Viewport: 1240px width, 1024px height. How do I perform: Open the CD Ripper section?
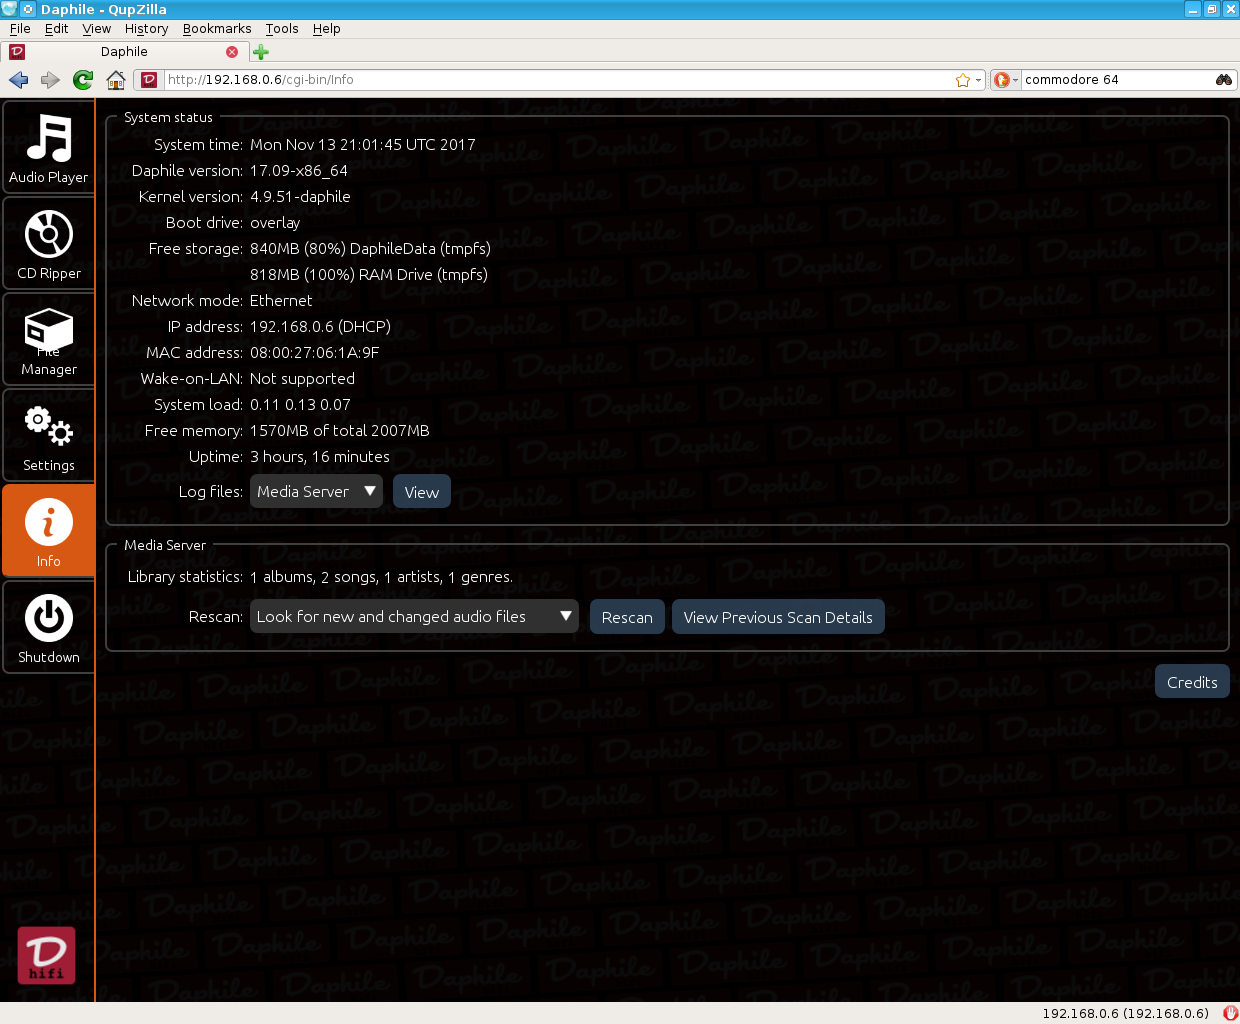coord(48,243)
